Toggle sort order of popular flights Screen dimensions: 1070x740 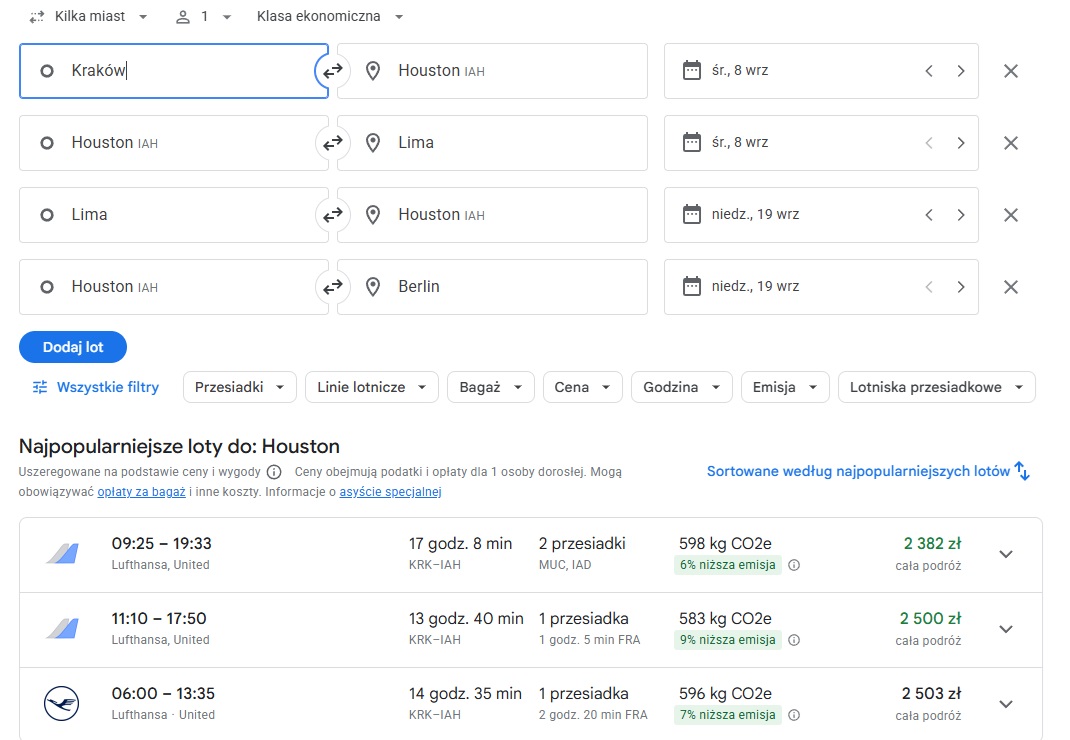pyautogui.click(x=868, y=471)
